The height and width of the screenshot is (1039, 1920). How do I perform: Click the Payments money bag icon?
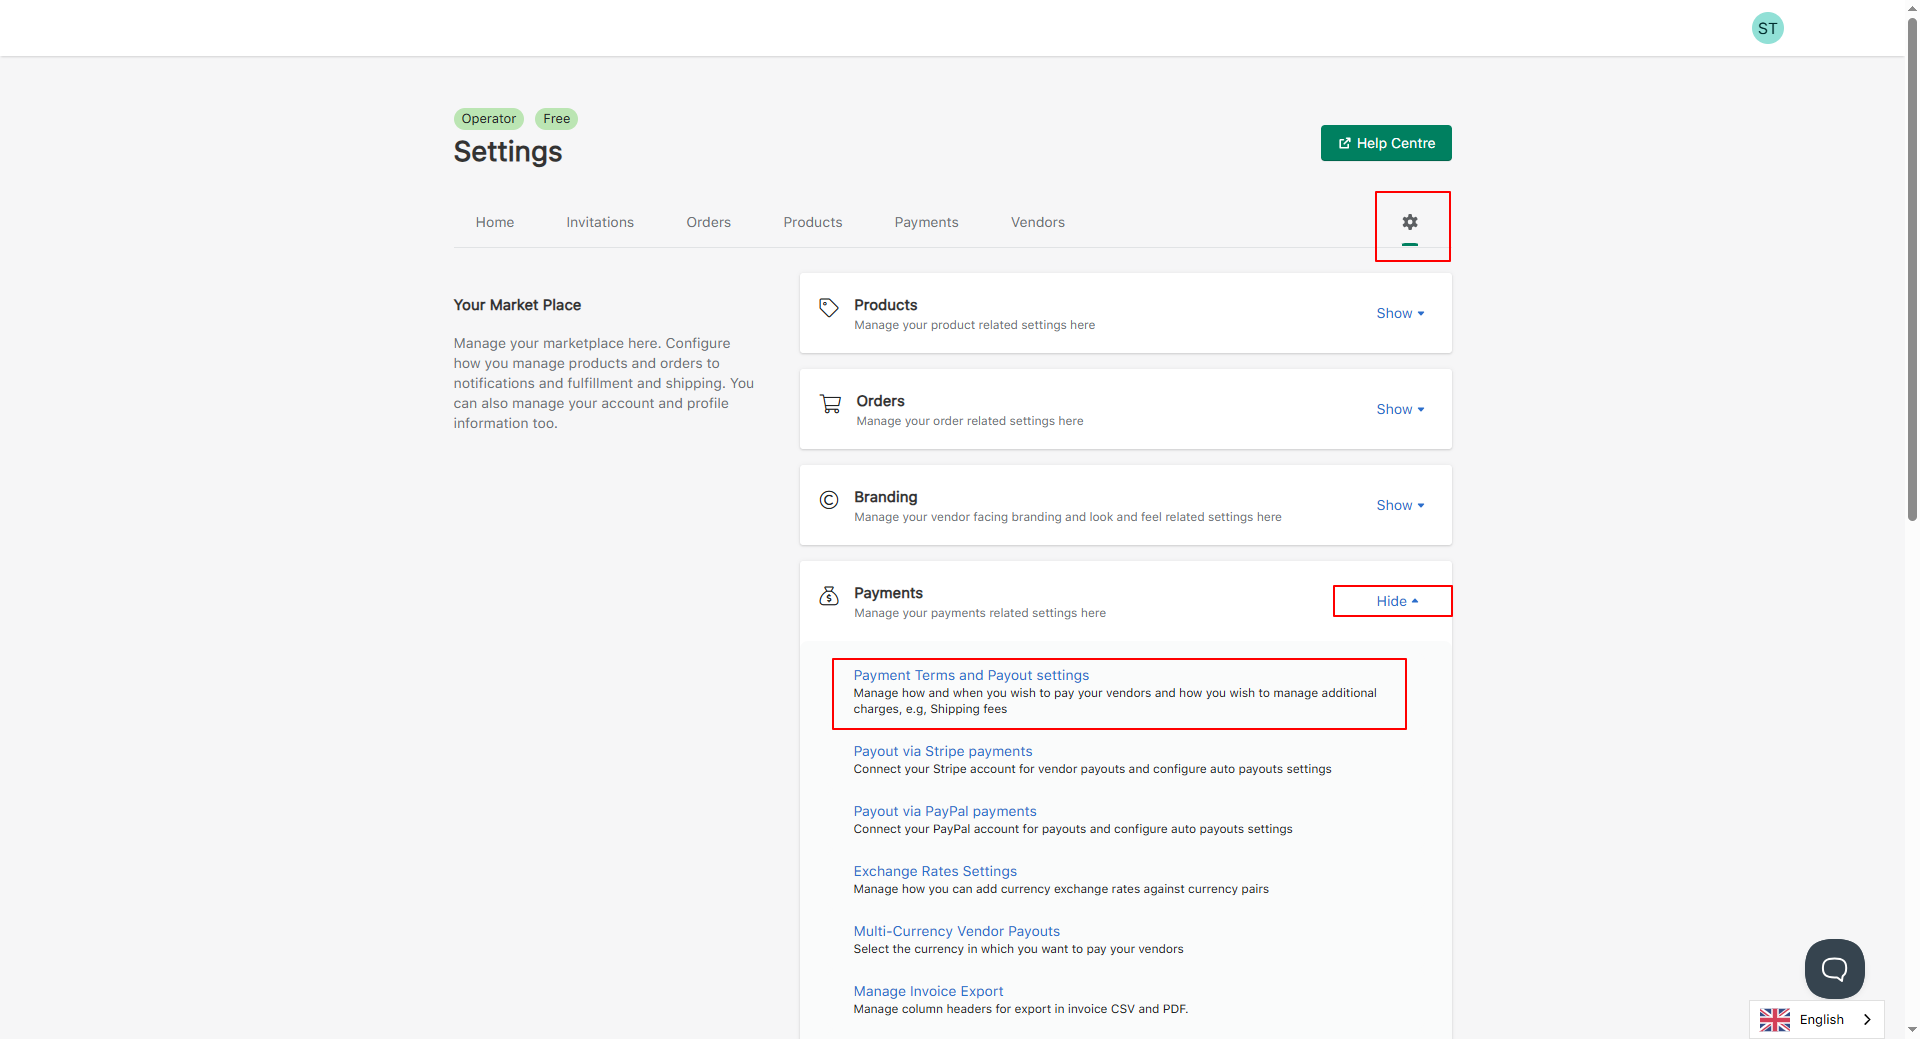pos(829,596)
